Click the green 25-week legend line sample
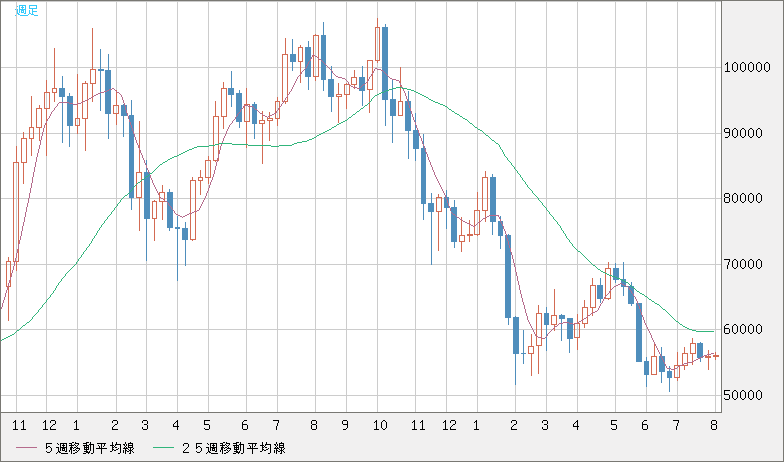The image size is (784, 462). click(x=164, y=448)
